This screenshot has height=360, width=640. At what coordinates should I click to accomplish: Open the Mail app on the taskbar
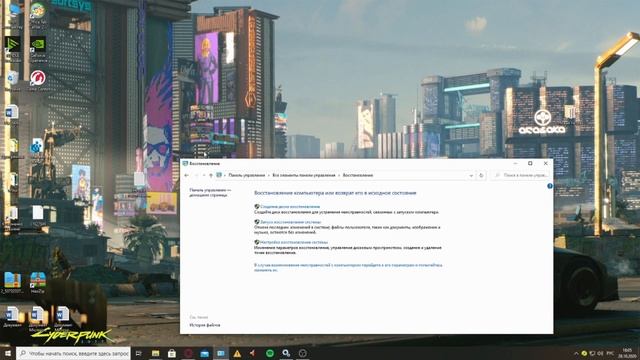click(204, 353)
